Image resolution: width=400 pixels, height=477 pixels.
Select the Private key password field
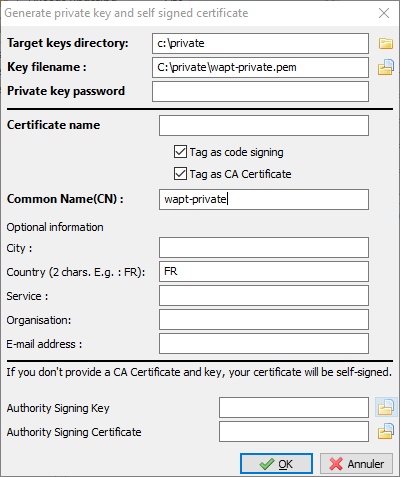[260, 91]
